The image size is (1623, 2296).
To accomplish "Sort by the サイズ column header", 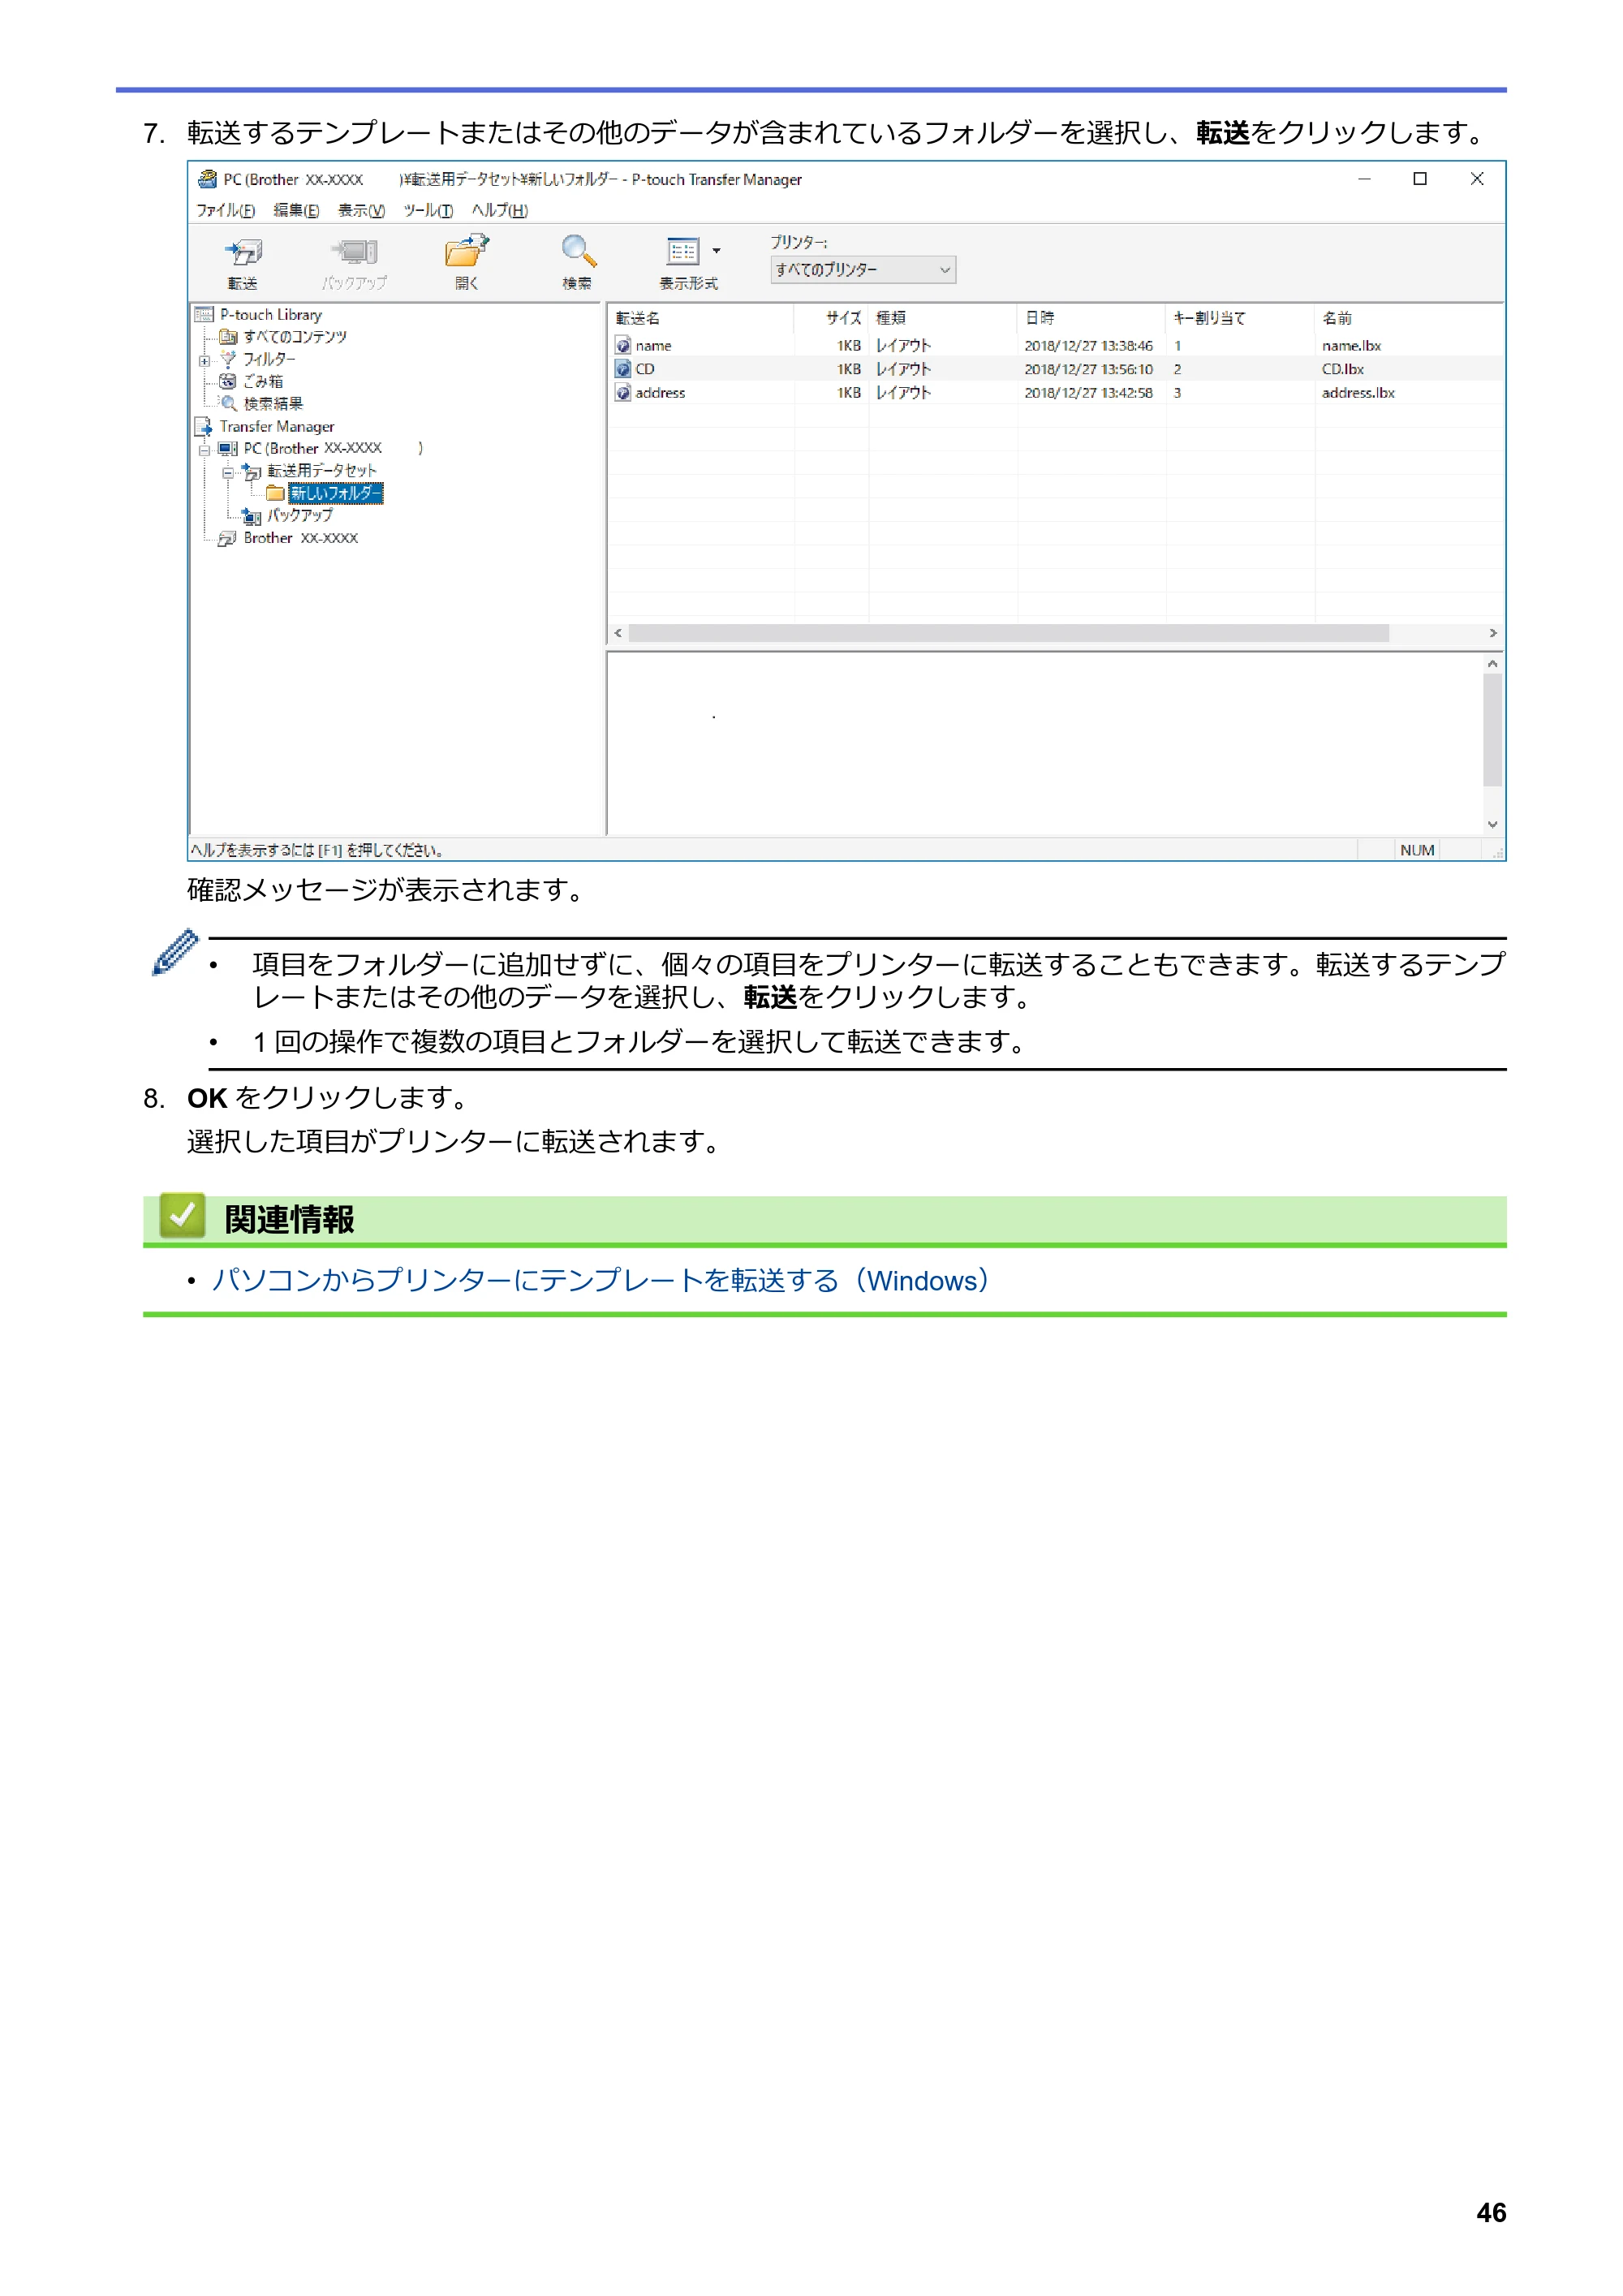I will click(832, 318).
